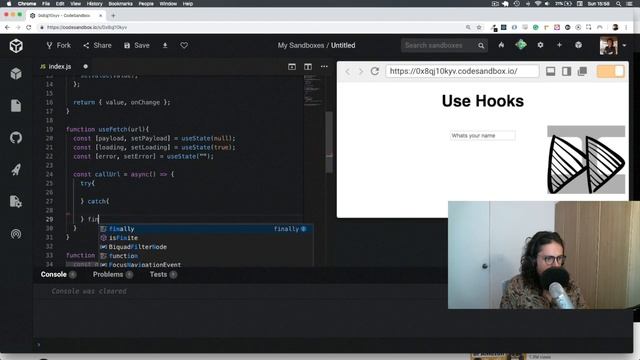
Task: Open the Live broadcast sidebar icon
Action: tap(16, 233)
